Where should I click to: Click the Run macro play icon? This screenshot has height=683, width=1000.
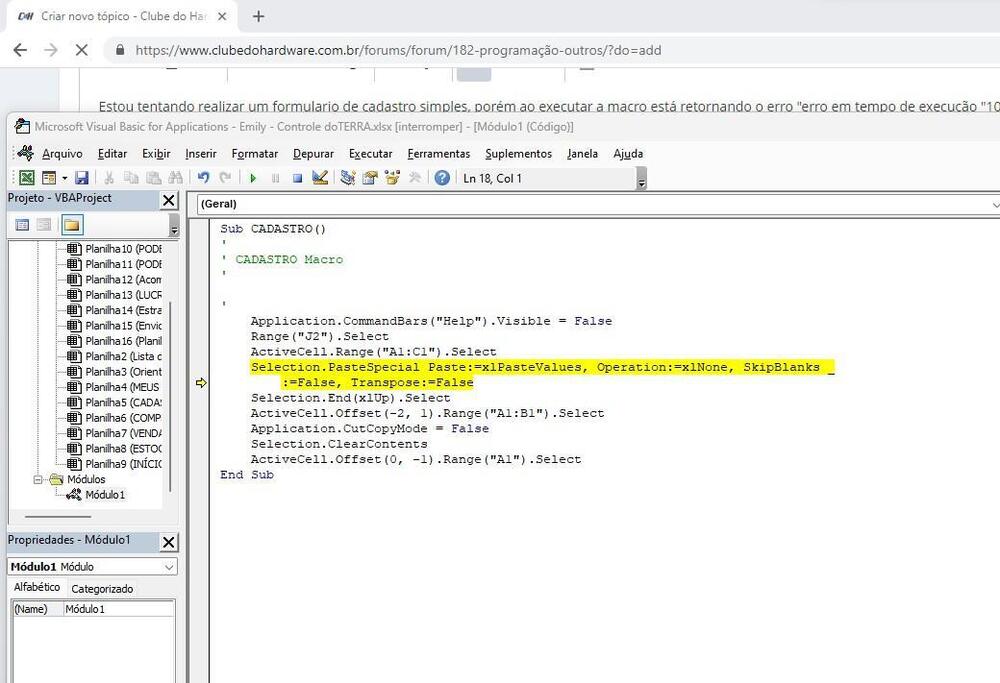click(x=253, y=178)
